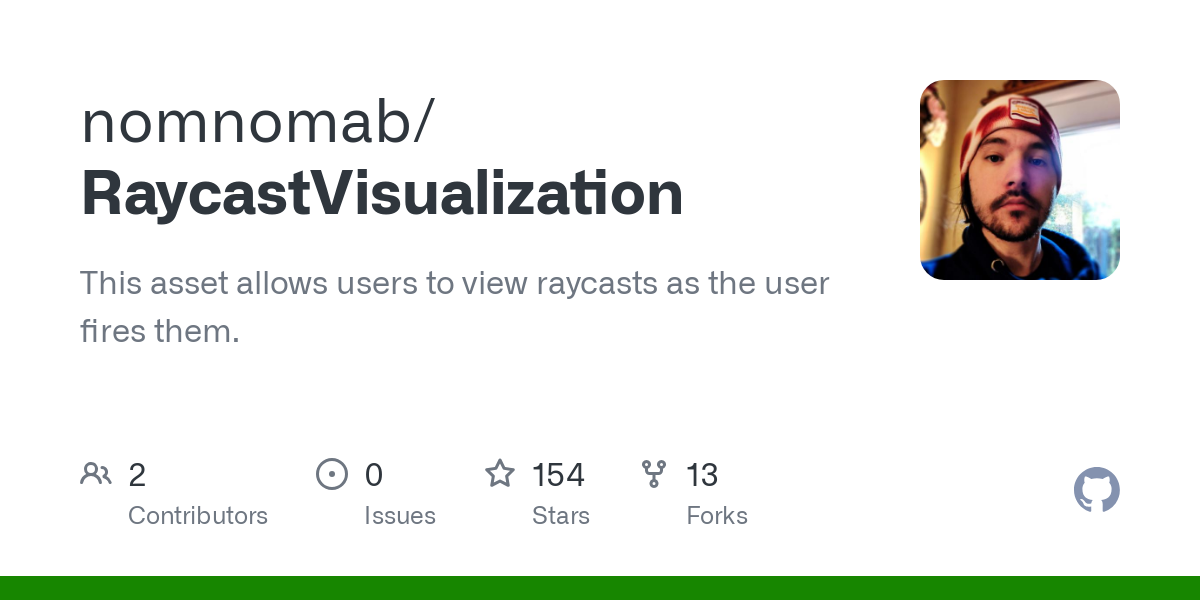
Task: Click the user avatar photo
Action: 1020,180
